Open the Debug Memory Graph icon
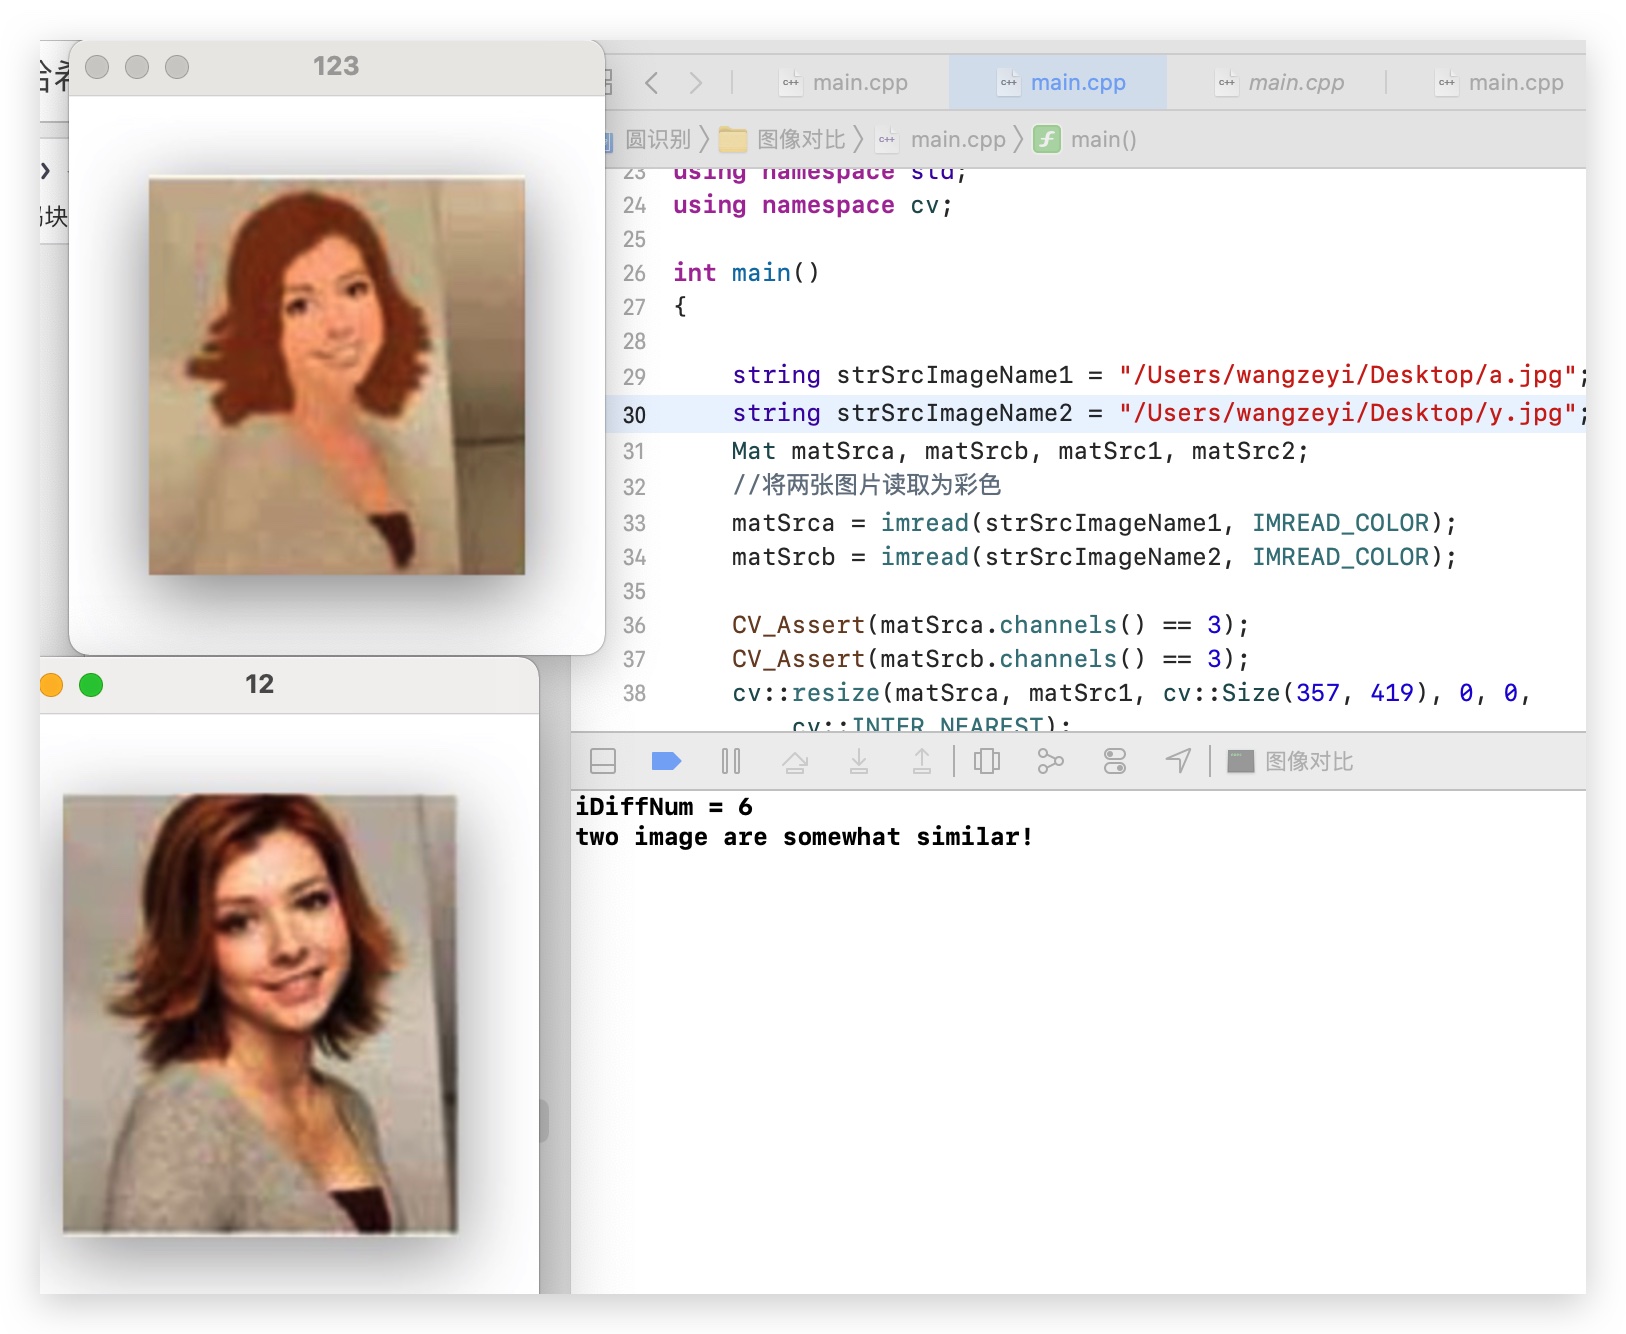This screenshot has height=1334, width=1626. [1050, 761]
